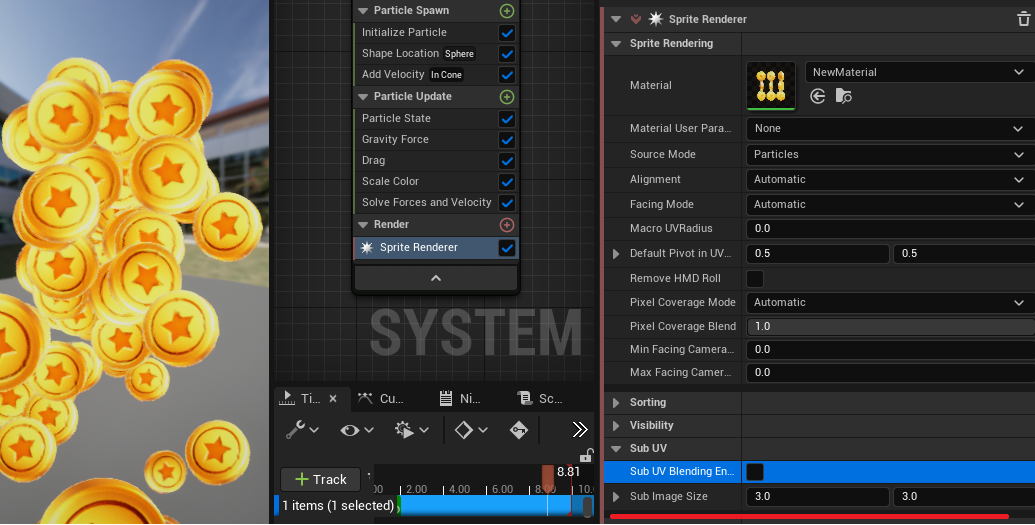This screenshot has width=1035, height=525.
Task: Open the Material User Param None dropdown
Action: 890,129
